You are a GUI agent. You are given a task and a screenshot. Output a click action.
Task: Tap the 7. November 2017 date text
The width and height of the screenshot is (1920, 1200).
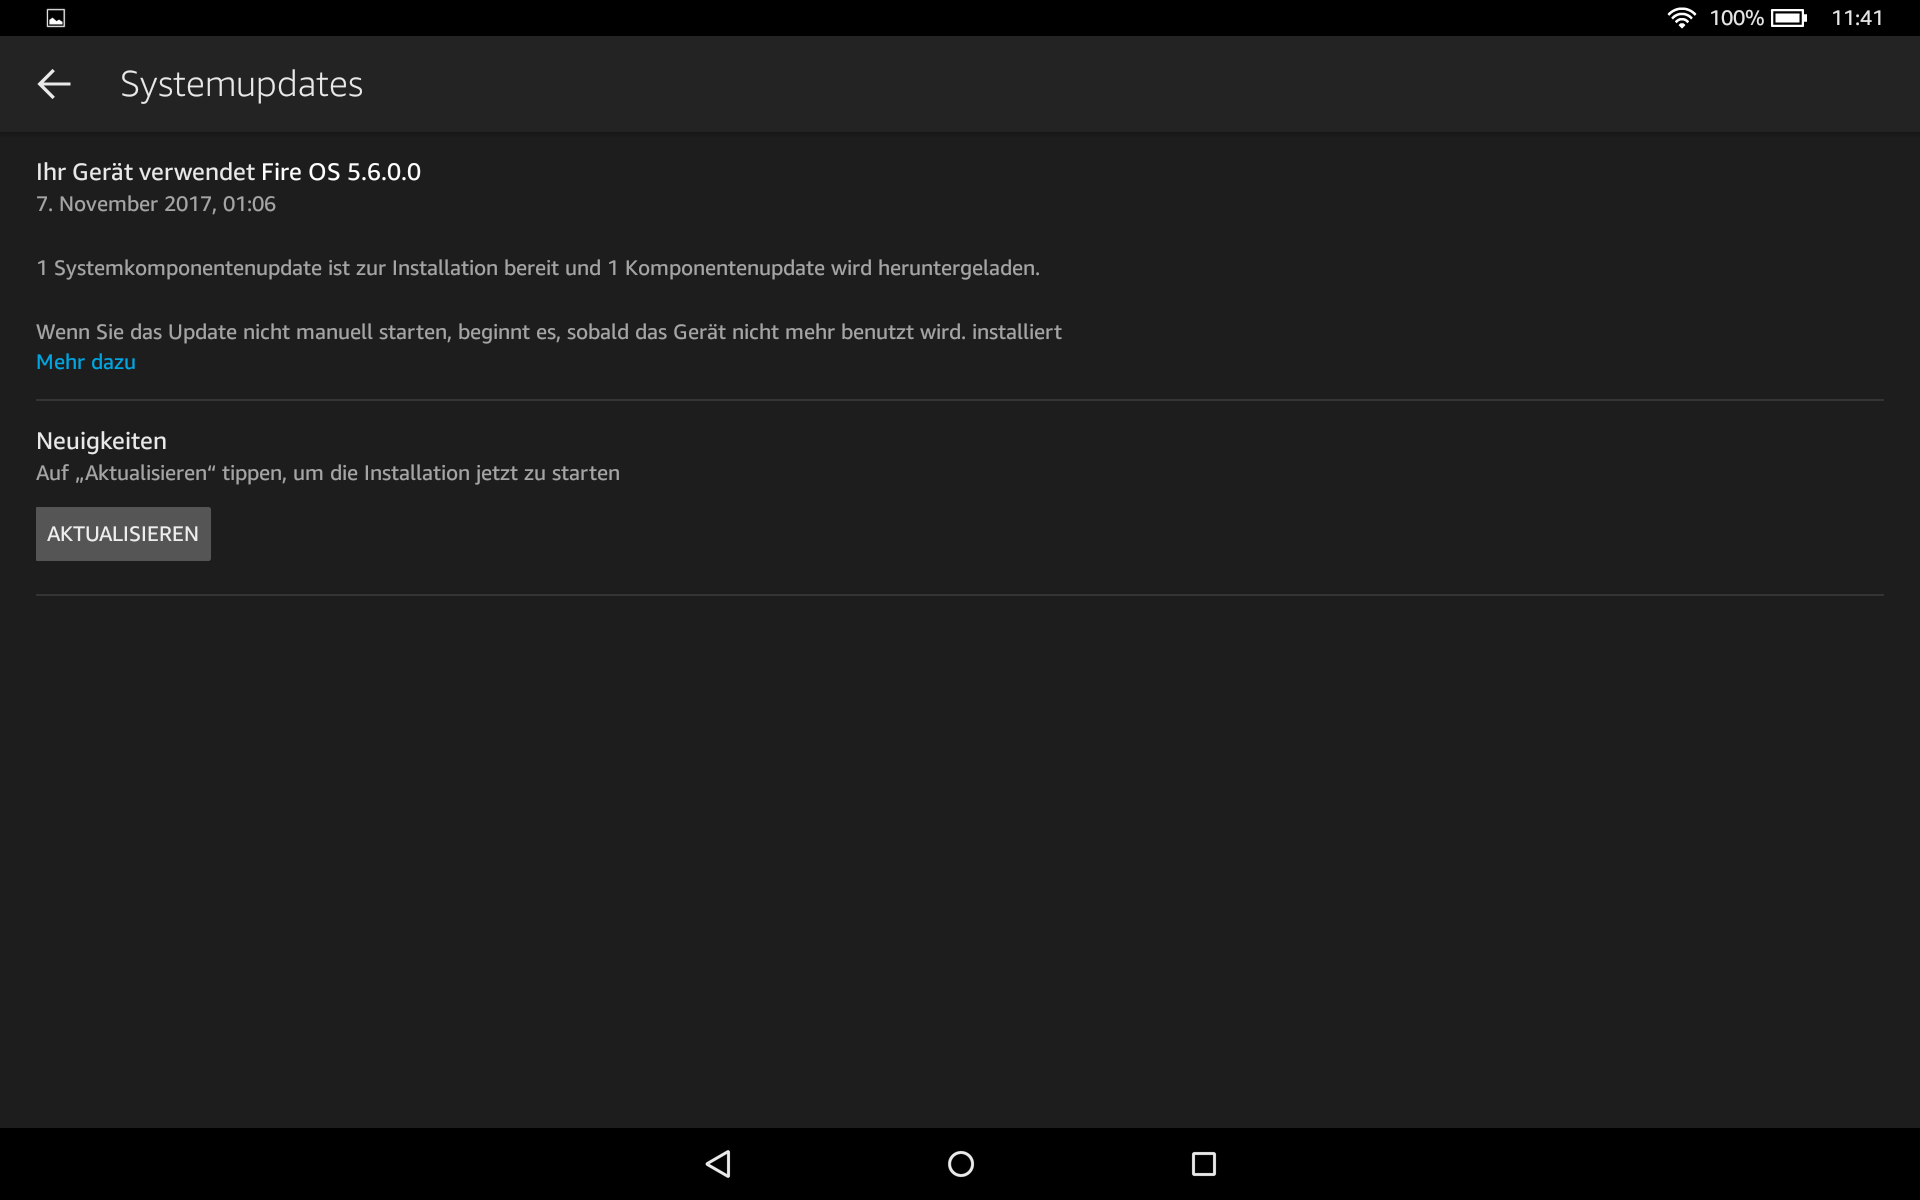tap(156, 204)
